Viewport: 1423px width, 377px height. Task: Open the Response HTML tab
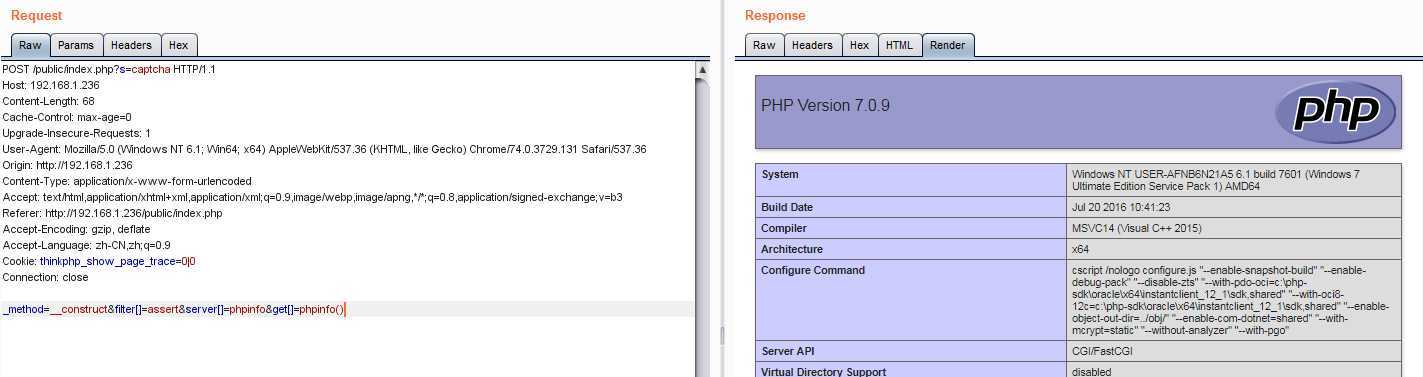pyautogui.click(x=899, y=45)
